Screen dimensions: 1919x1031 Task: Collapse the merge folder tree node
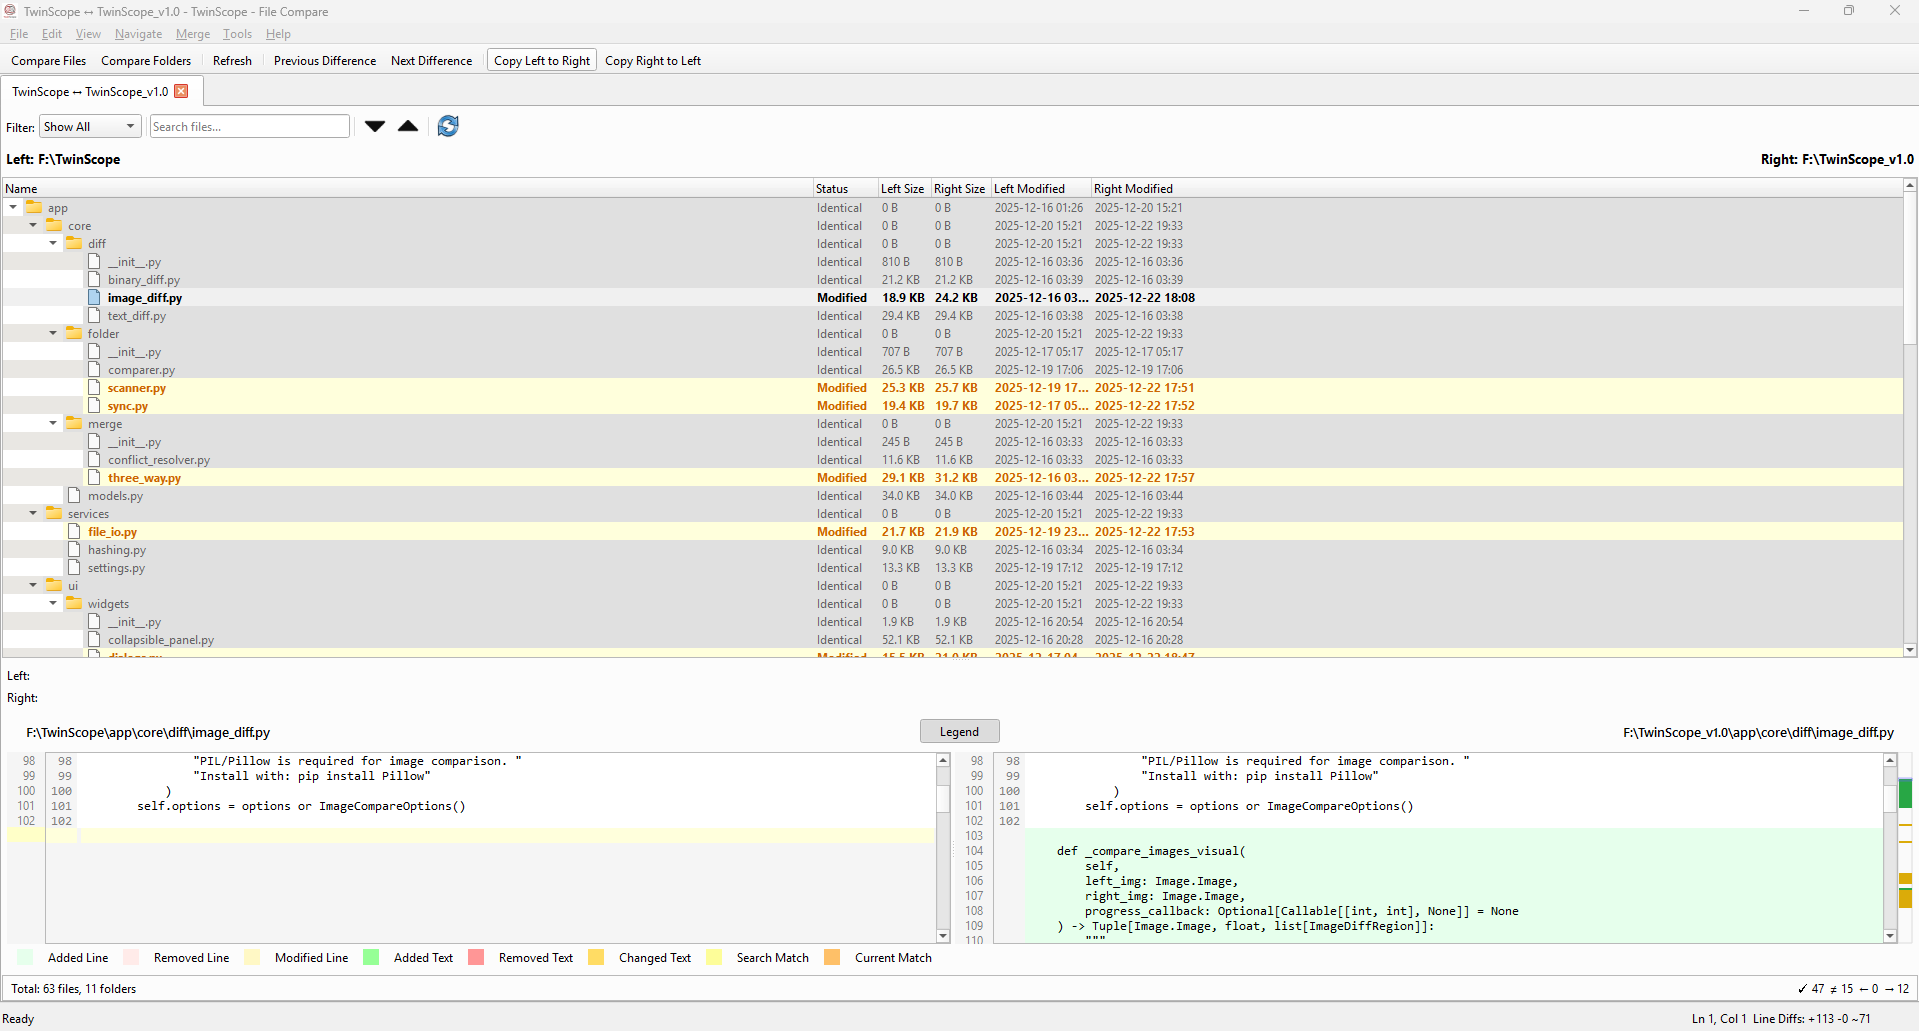click(53, 424)
